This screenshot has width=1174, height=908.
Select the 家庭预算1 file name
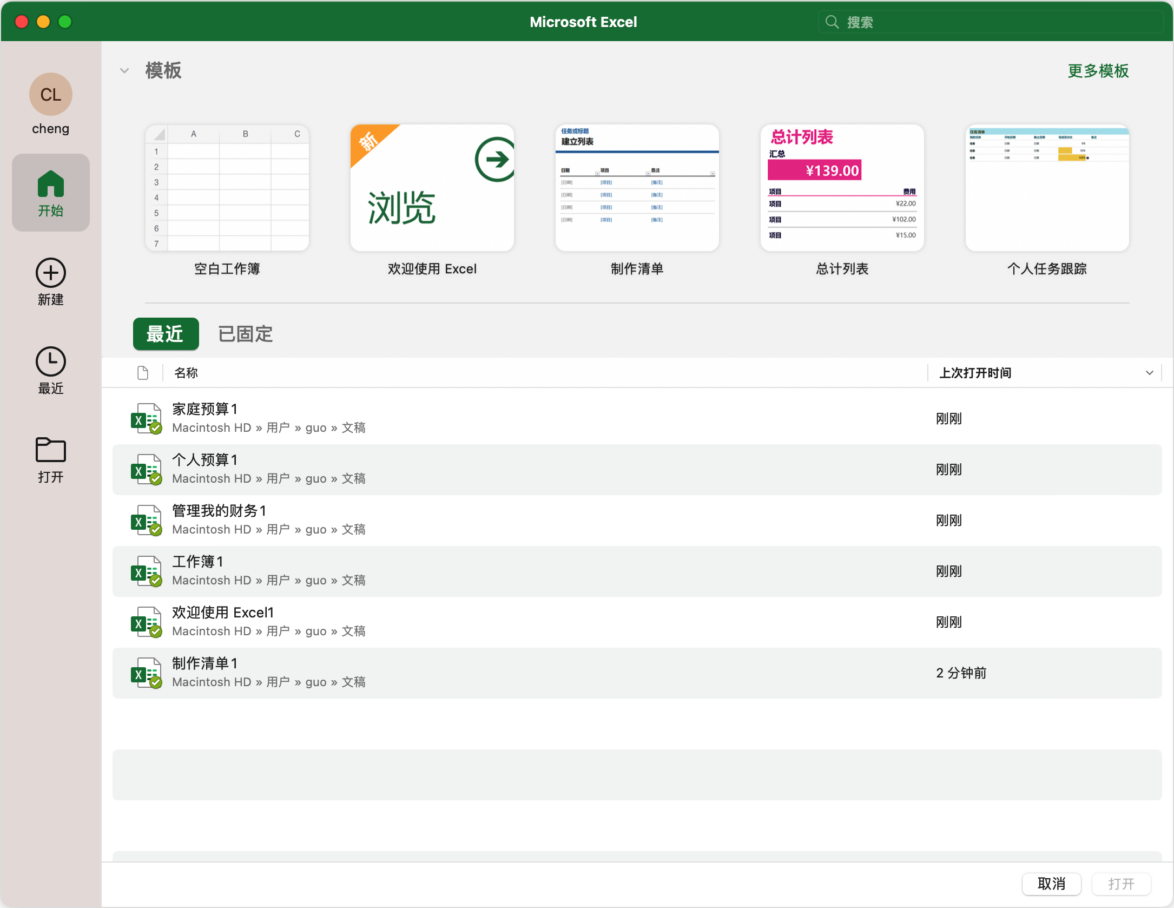[205, 409]
